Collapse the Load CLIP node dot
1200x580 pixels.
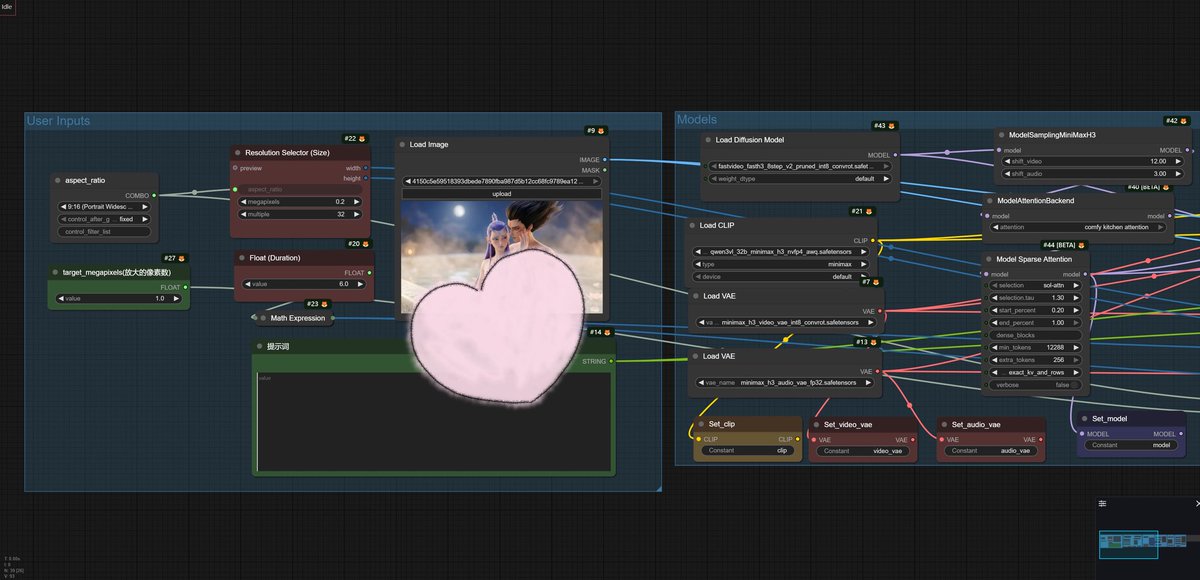tap(692, 226)
